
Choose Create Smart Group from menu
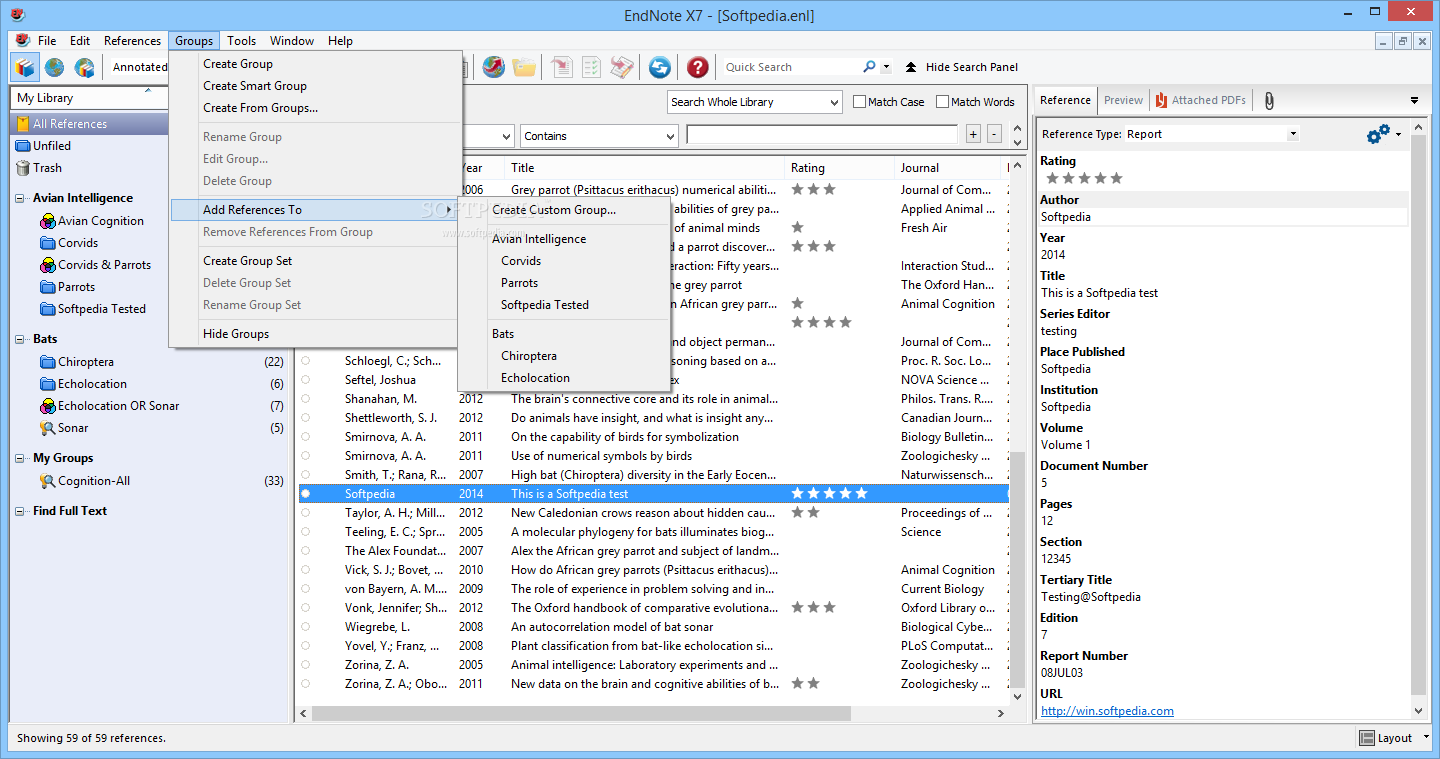255,86
